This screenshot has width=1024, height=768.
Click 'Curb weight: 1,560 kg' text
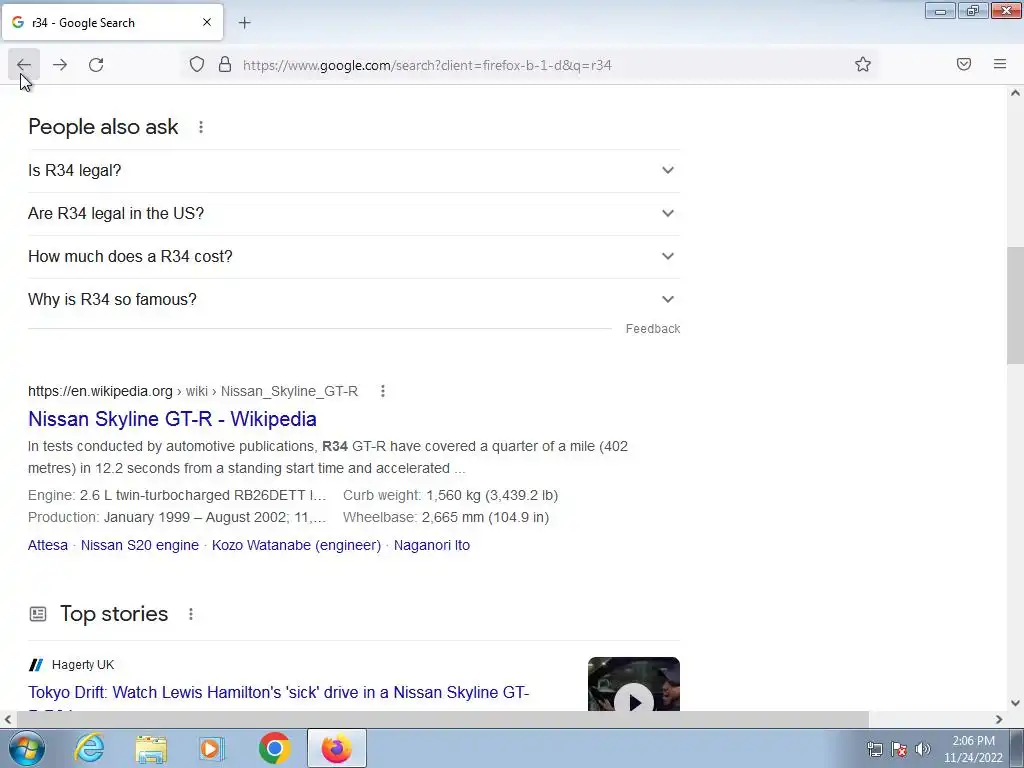pyautogui.click(x=451, y=495)
